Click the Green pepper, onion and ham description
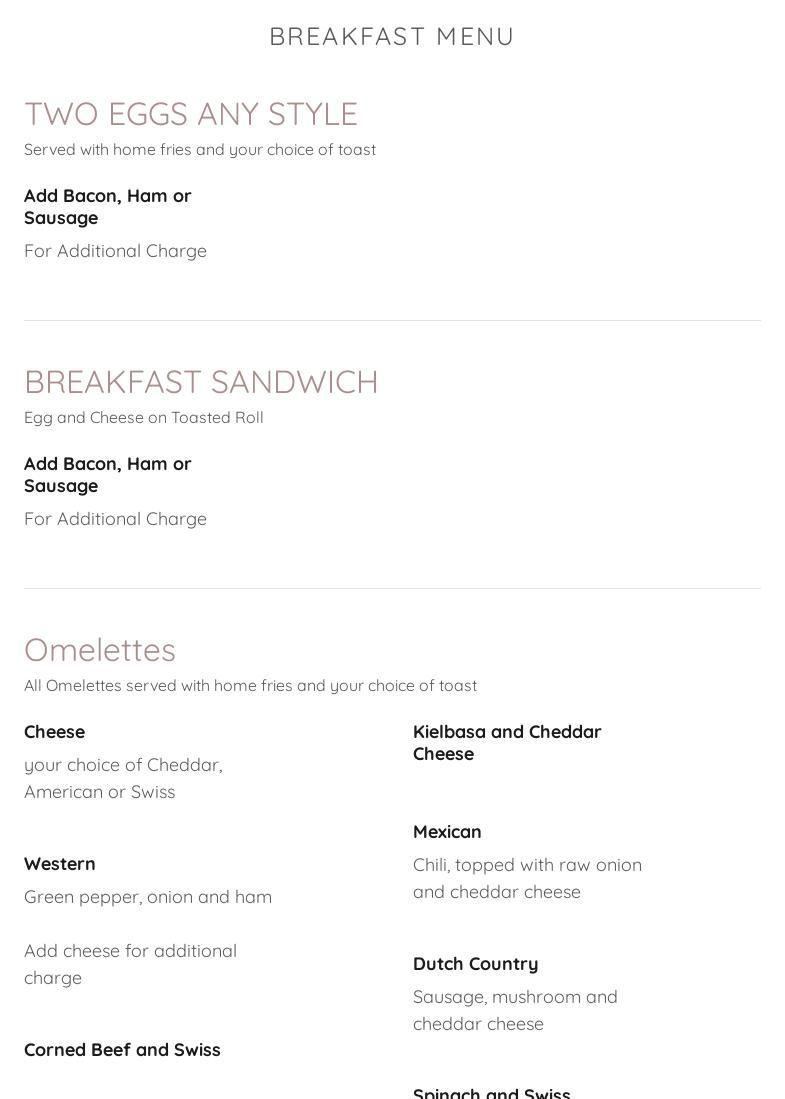Image resolution: width=785 pixels, height=1099 pixels. pyautogui.click(x=148, y=897)
